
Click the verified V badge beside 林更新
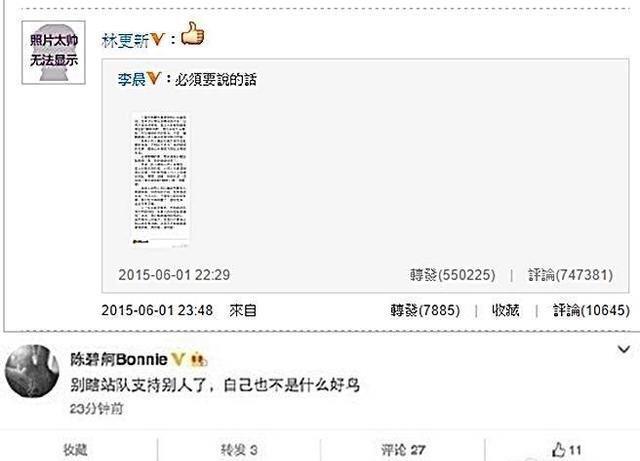tap(157, 40)
